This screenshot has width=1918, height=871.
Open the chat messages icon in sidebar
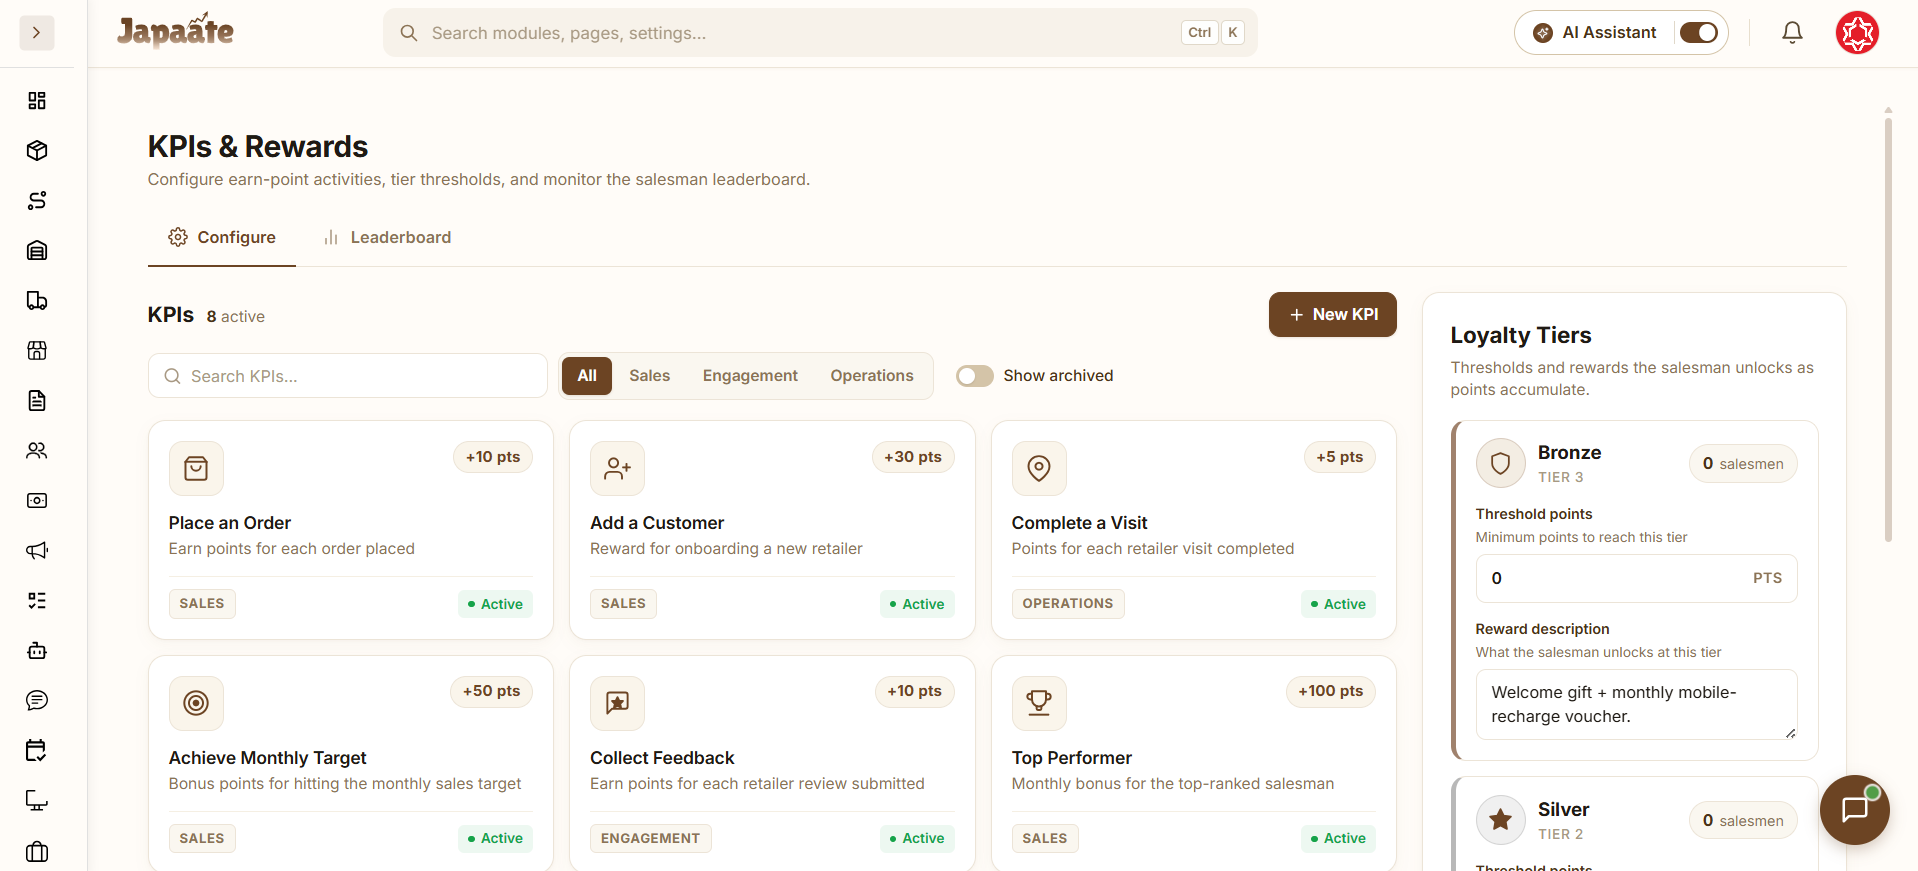pos(37,700)
